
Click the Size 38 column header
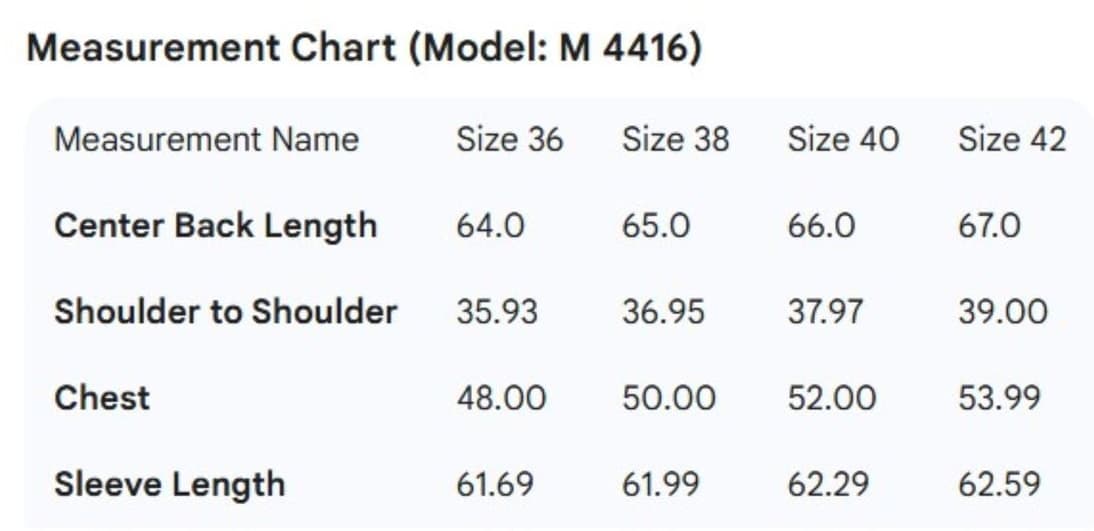tap(675, 140)
